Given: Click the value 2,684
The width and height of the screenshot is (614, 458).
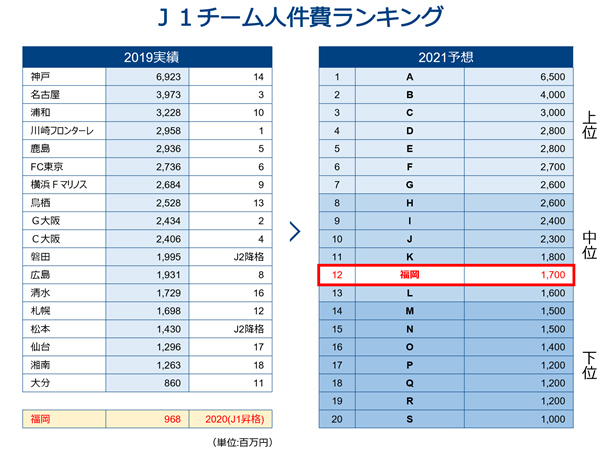Looking at the screenshot, I should tap(168, 185).
